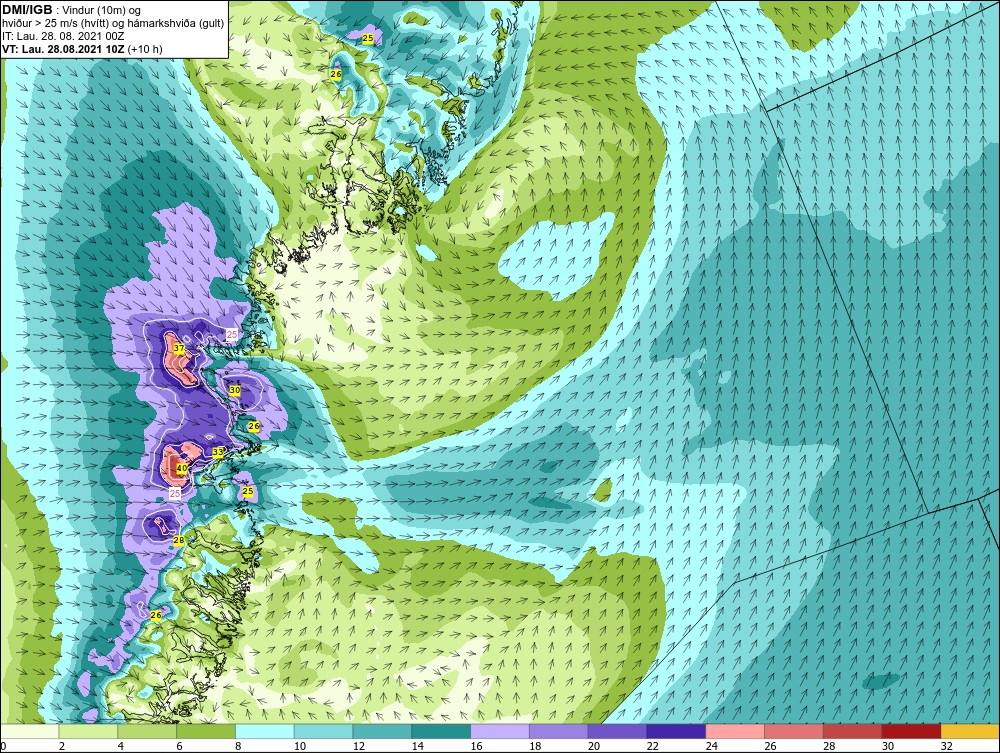
Task: Pick the 26–28 m/s salmon legend swatch
Action: (794, 731)
